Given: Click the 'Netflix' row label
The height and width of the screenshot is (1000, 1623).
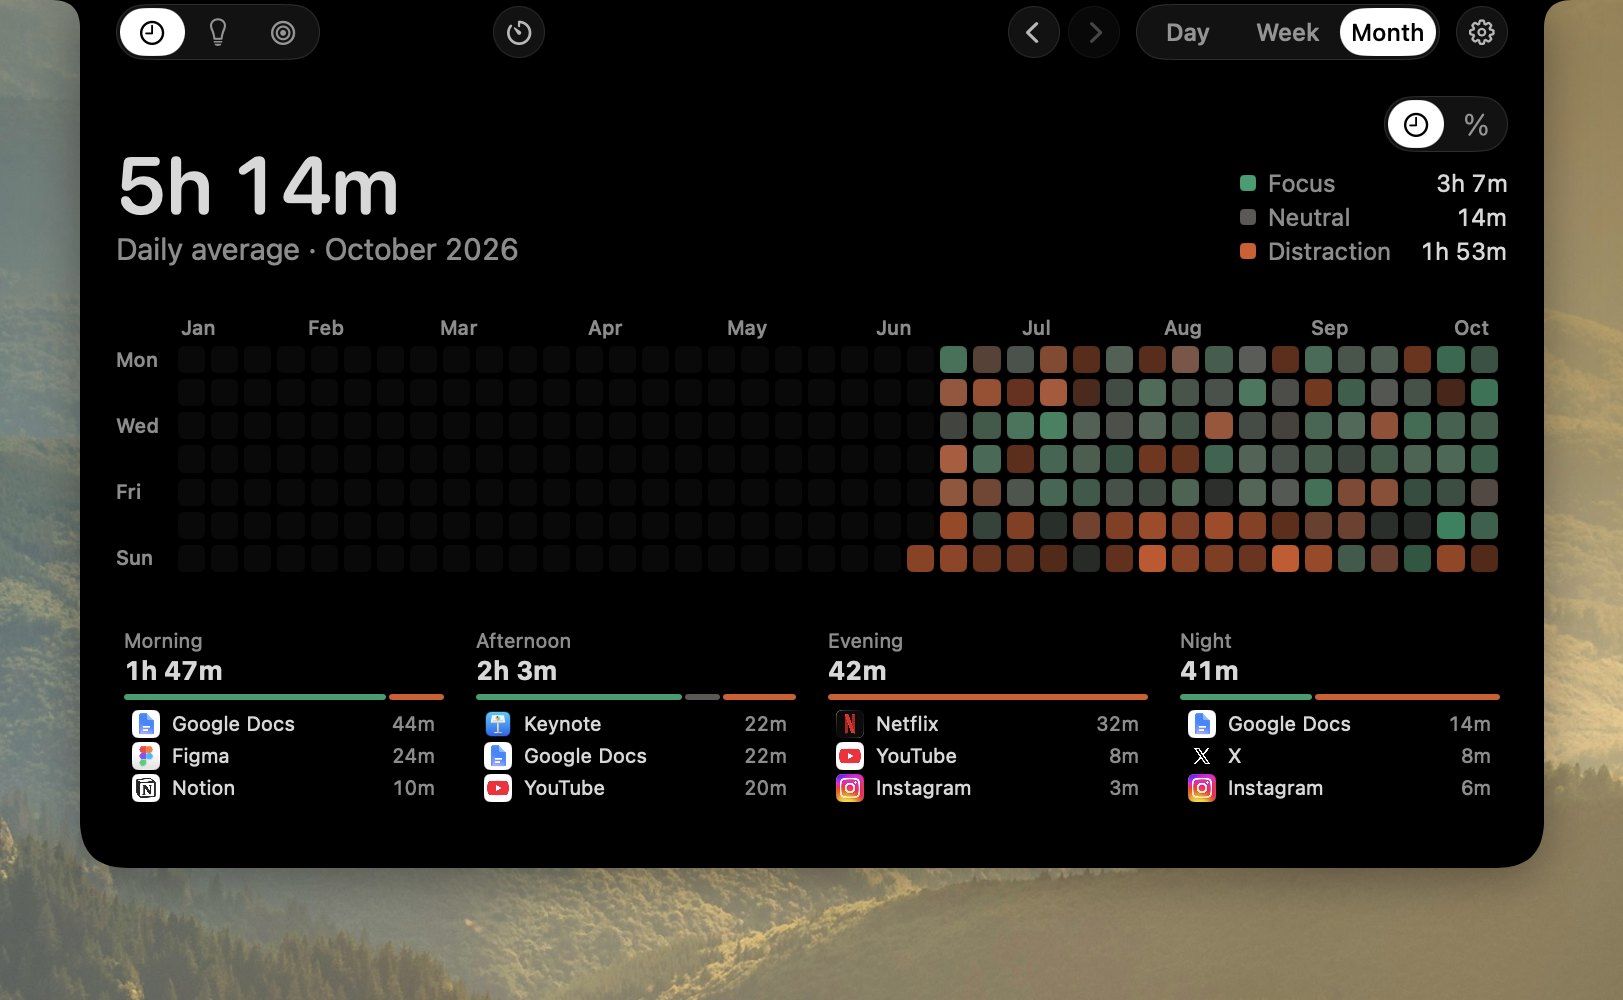Looking at the screenshot, I should click(907, 724).
